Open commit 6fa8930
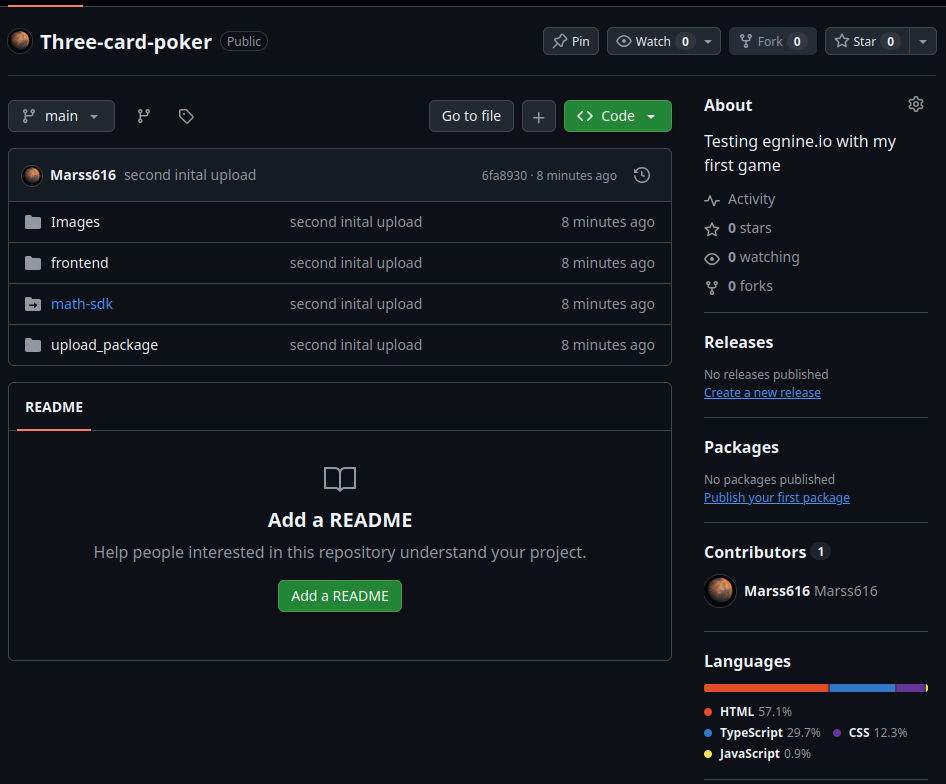 click(x=504, y=176)
